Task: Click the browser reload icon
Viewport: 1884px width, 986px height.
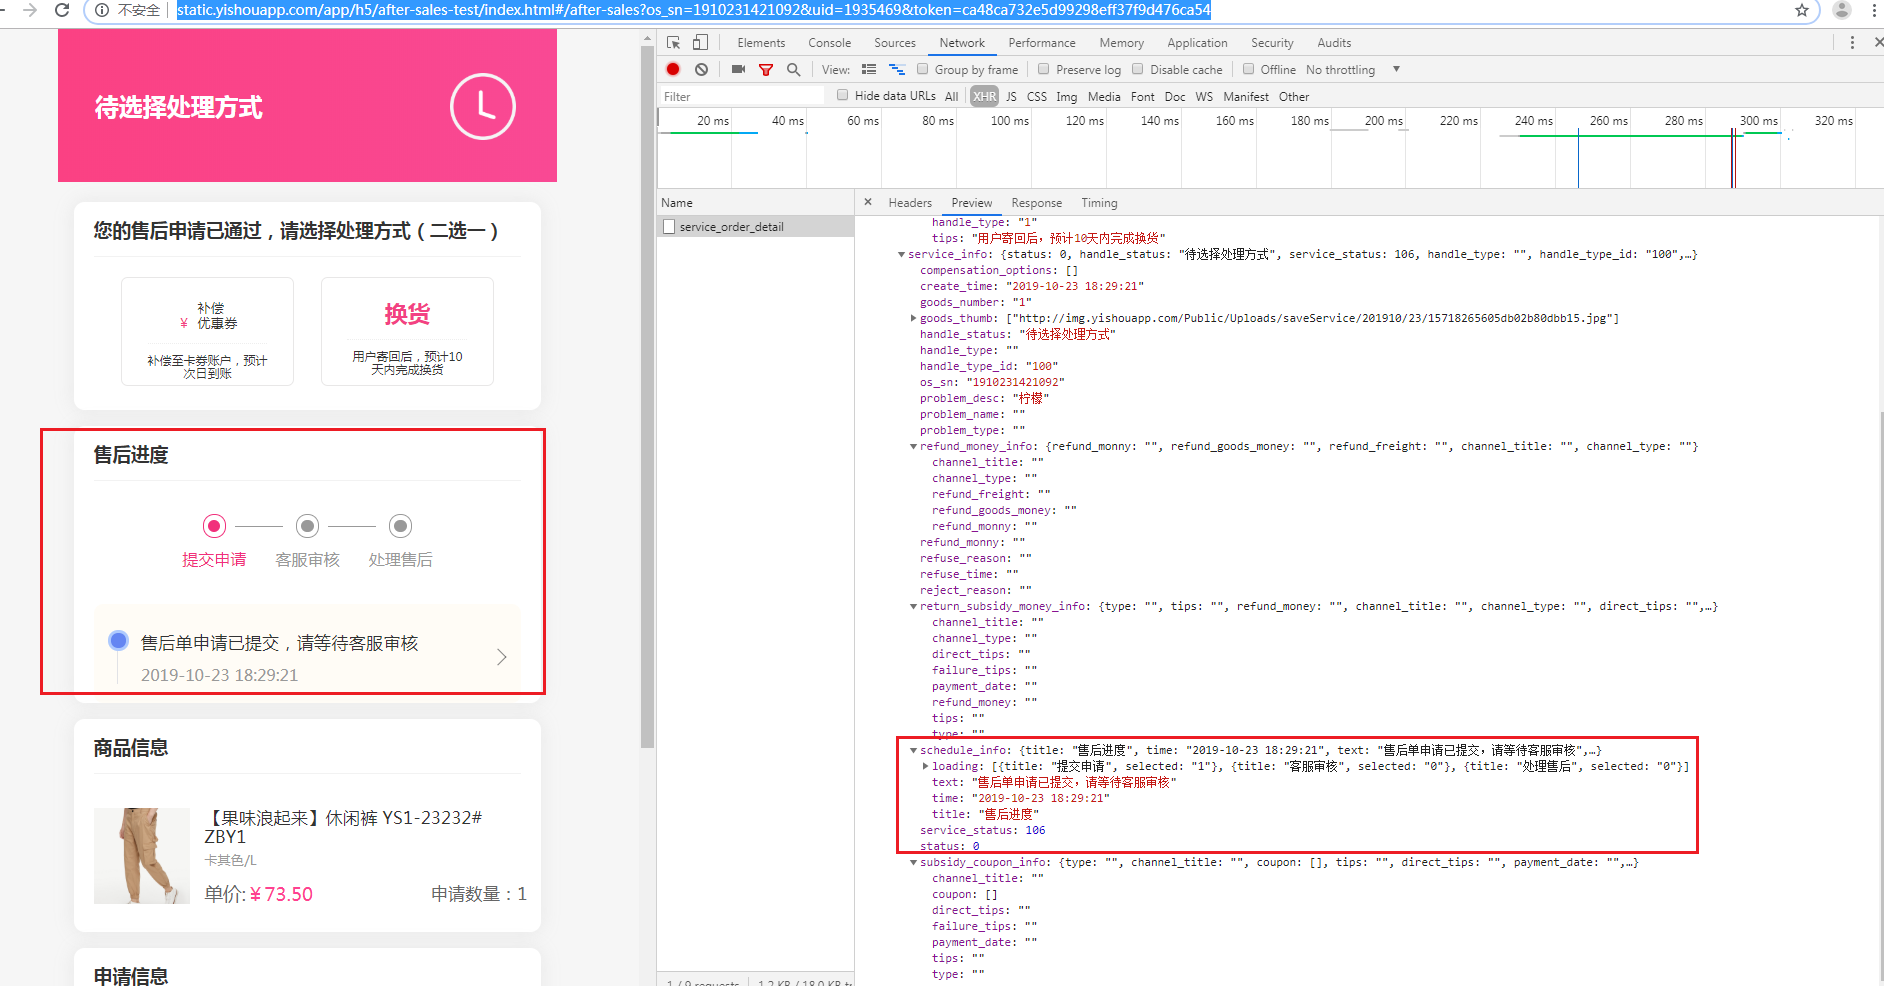Action: tap(62, 10)
